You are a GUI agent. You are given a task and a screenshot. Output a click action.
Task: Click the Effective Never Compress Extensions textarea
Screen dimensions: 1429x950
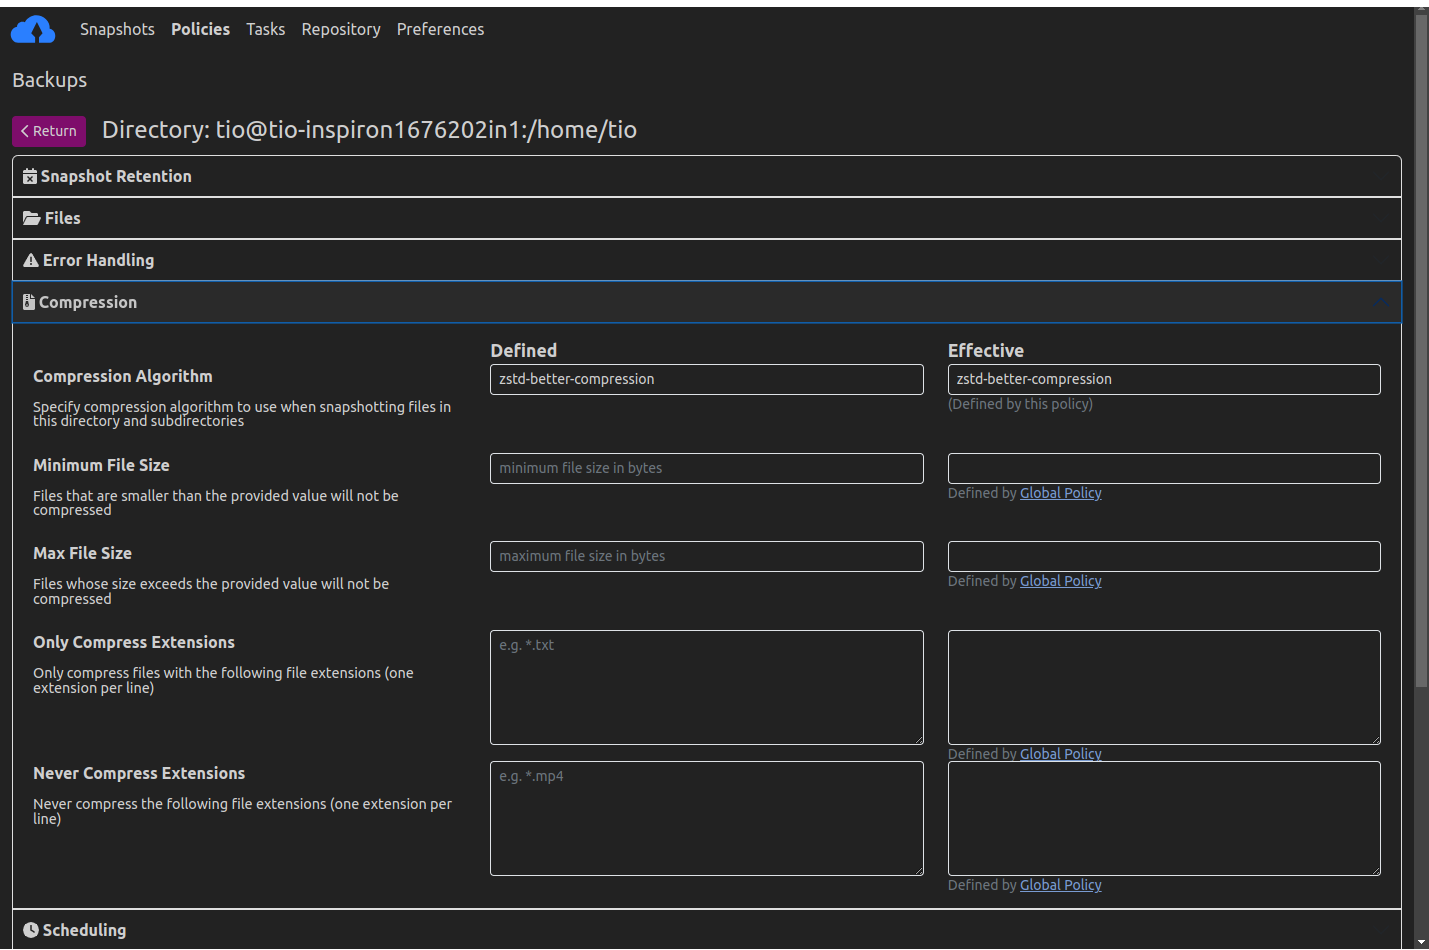pyautogui.click(x=1164, y=818)
